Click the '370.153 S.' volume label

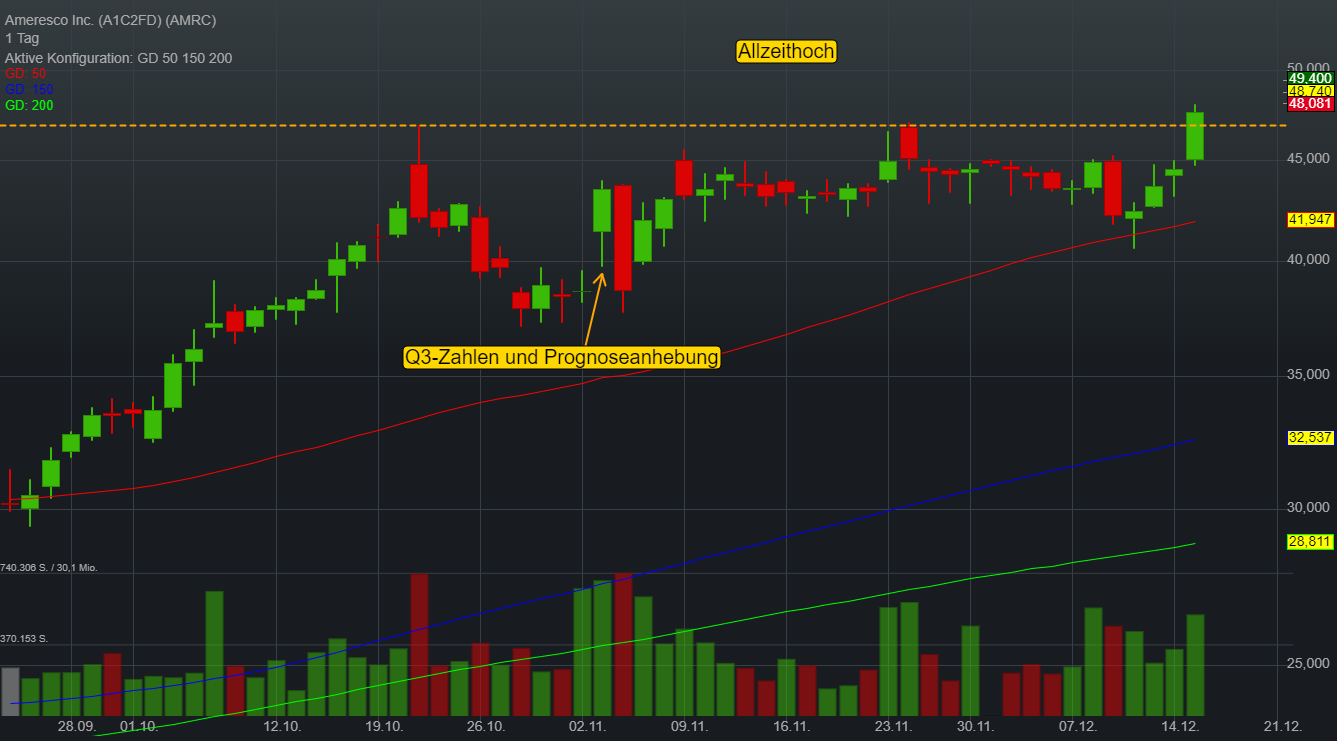(x=24, y=638)
